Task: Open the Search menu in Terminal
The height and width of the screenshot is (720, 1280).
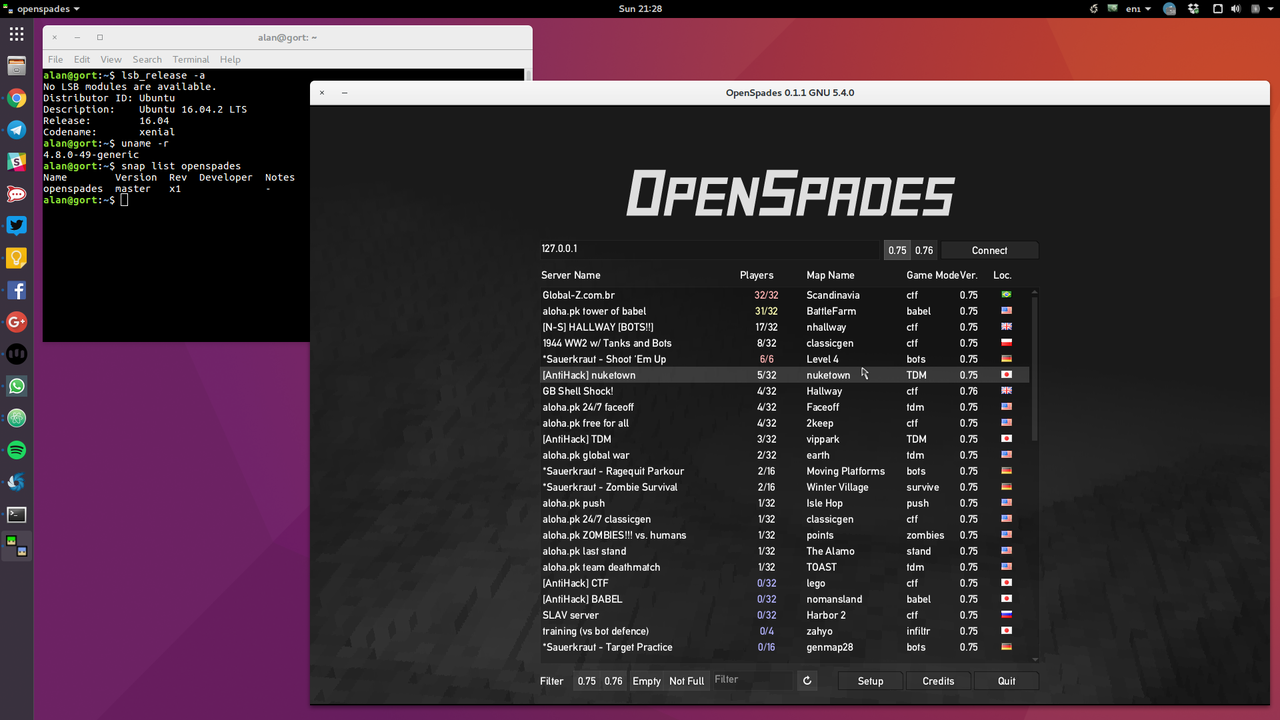Action: [147, 59]
